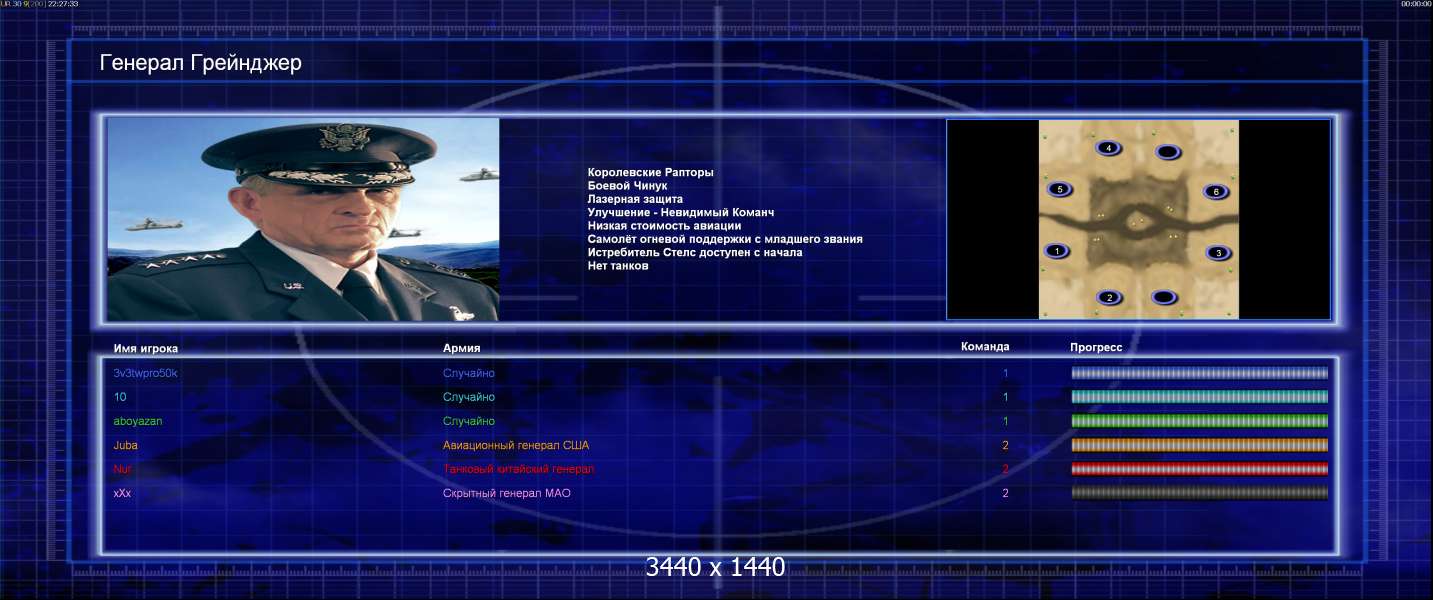
Task: Click "Танковый китайский генерал" army entry
Action: pos(519,469)
